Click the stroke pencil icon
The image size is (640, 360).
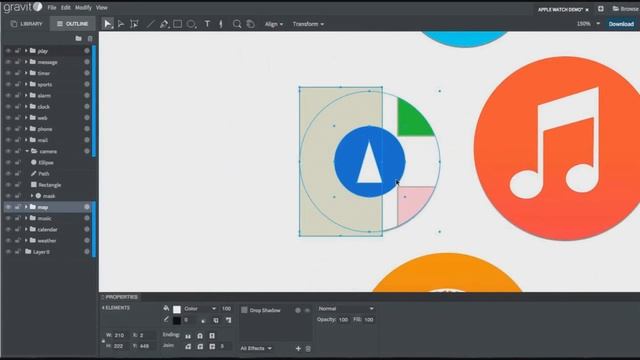click(166, 320)
